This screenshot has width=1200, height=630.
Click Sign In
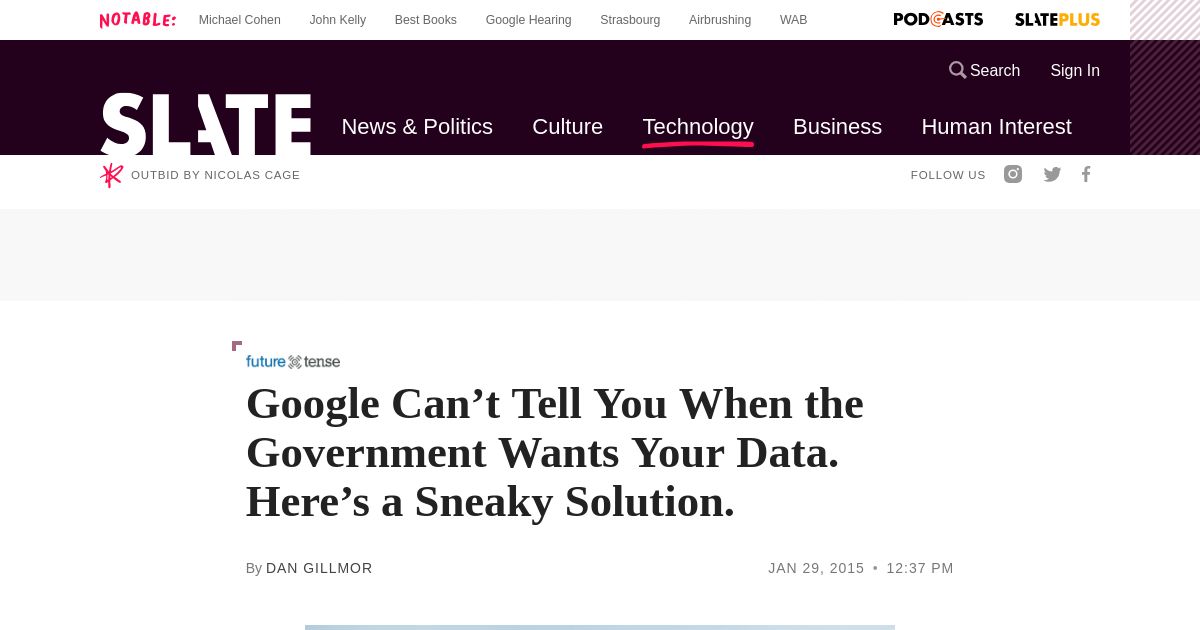1075,70
